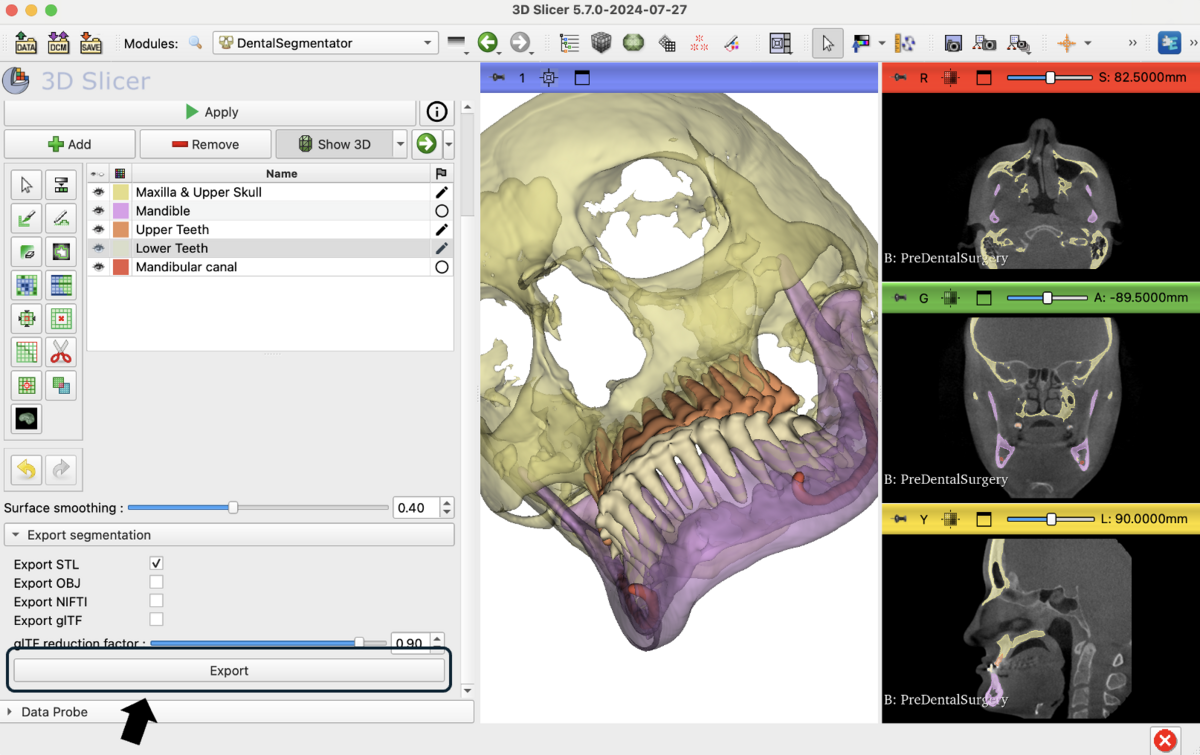Screen dimensions: 1200x755
Task: Select the Islands segment effect
Action: (x=27, y=385)
